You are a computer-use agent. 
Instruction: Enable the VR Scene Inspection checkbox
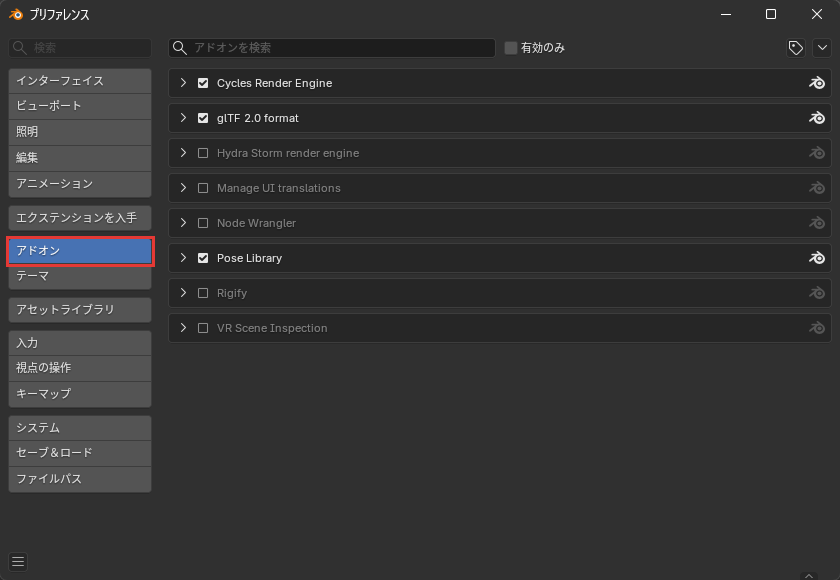(203, 328)
